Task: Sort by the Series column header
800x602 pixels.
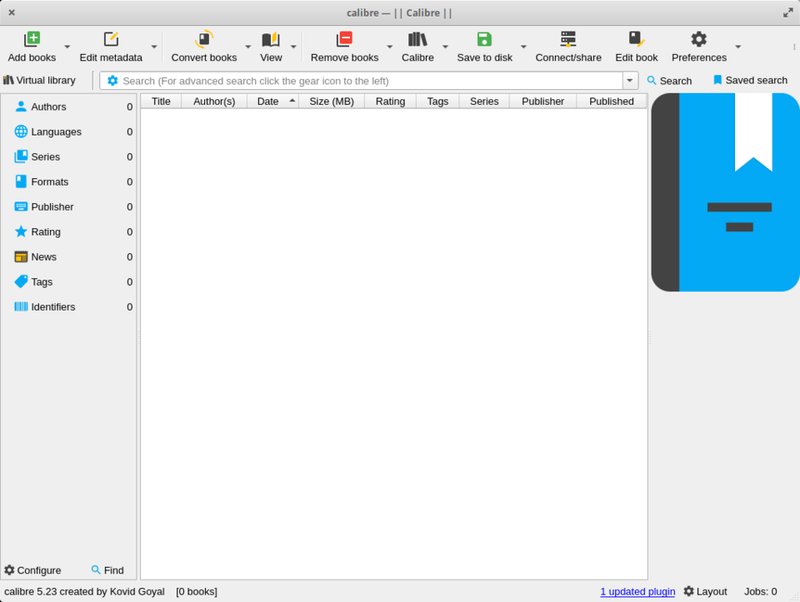Action: coord(484,101)
